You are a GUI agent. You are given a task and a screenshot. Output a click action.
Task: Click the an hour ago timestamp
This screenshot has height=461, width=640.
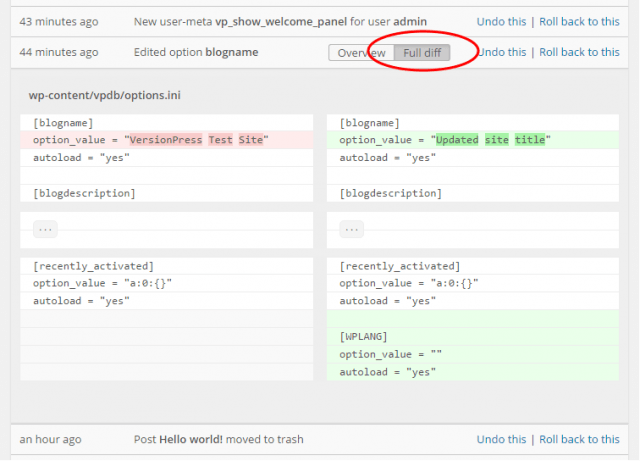coord(50,439)
